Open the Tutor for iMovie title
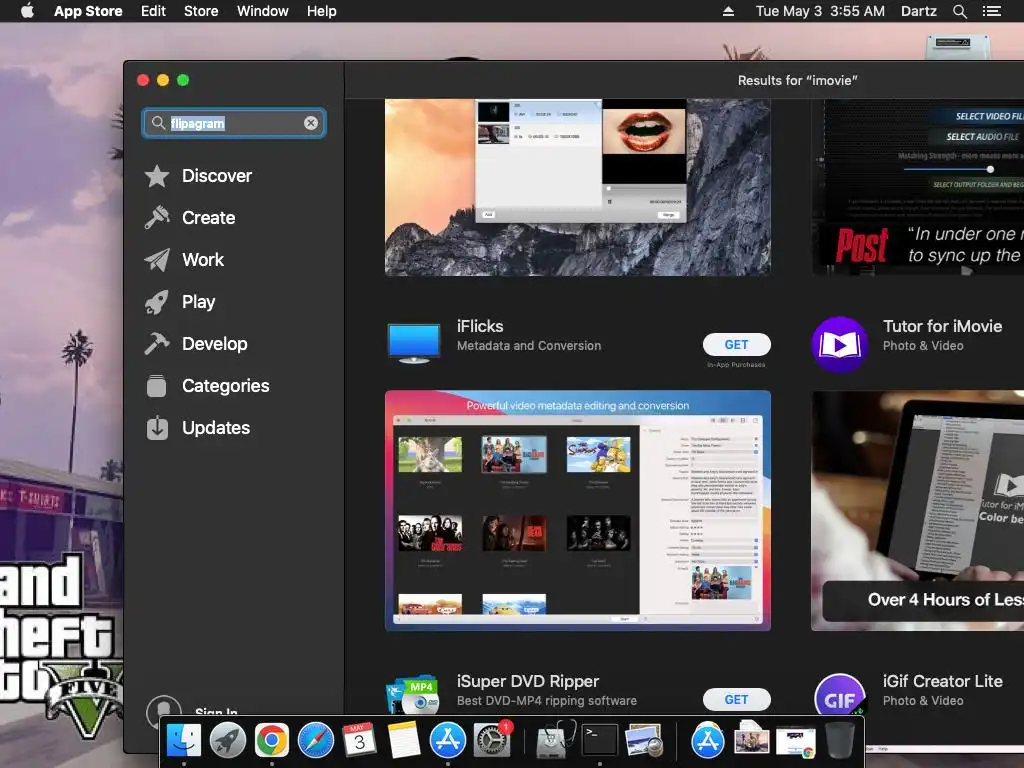1024x768 pixels. coord(942,326)
